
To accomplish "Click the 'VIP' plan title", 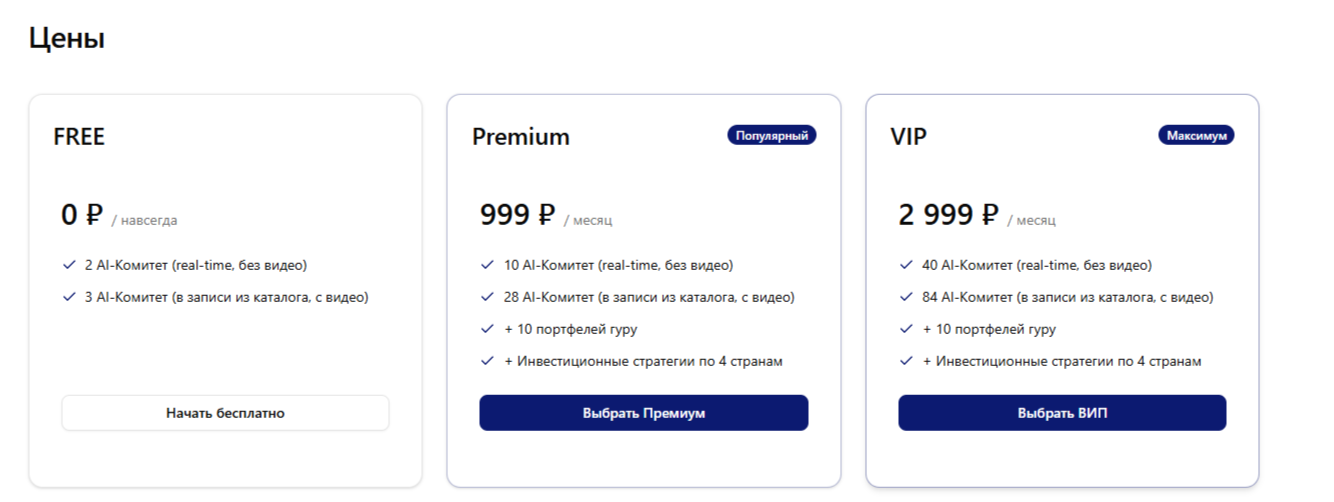I will pos(909,137).
